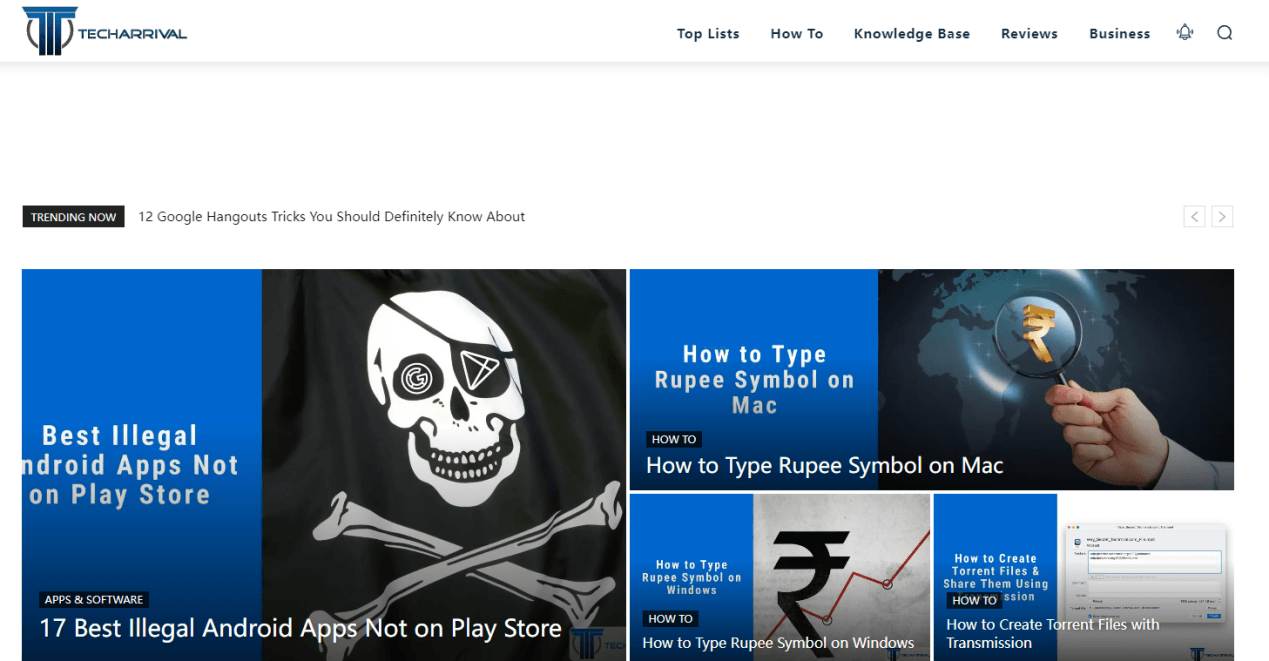Open the notification bell icon
The width and height of the screenshot is (1269, 661).
[1185, 32]
